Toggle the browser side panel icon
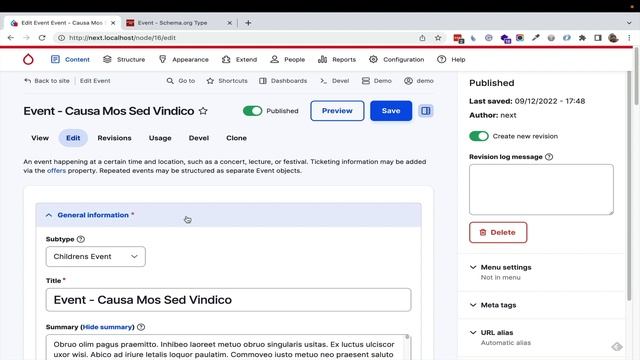The width and height of the screenshot is (640, 360). [x=598, y=38]
